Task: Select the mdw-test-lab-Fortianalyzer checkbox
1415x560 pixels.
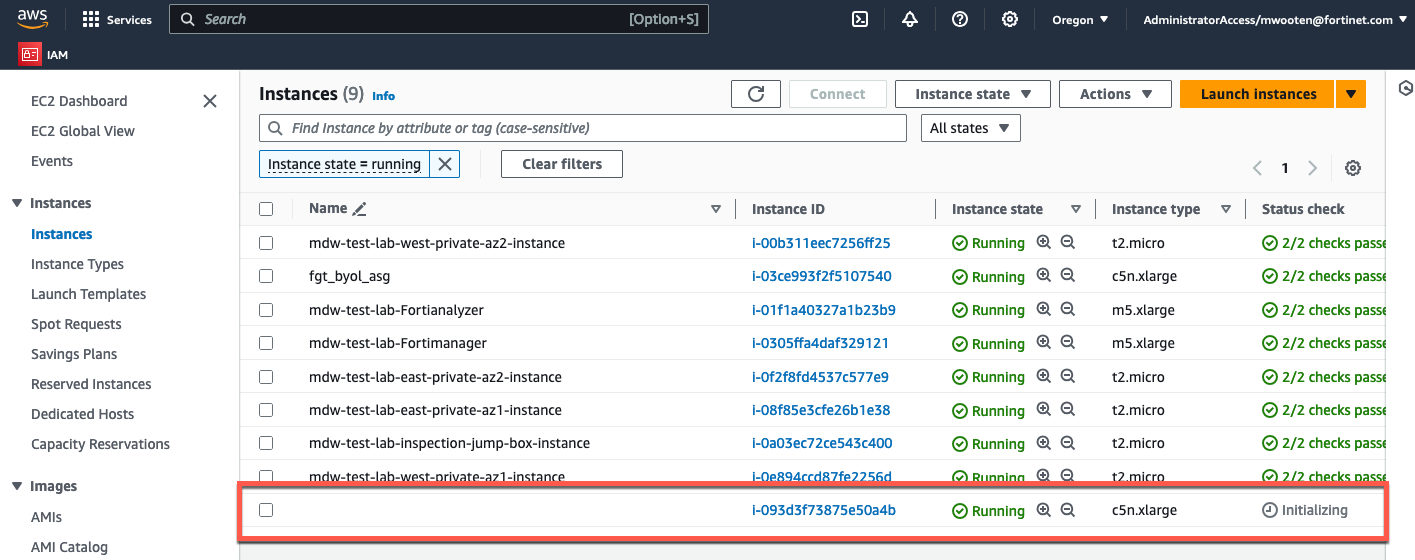Action: pyautogui.click(x=266, y=310)
